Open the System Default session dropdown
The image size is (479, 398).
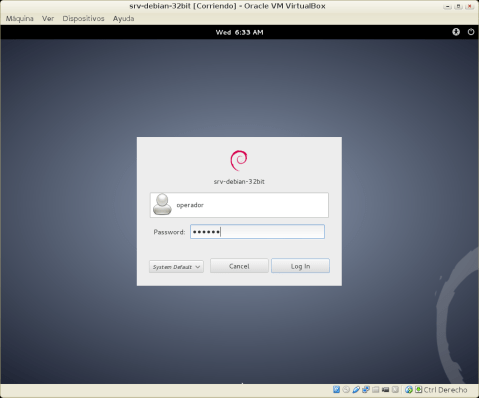coord(176,267)
